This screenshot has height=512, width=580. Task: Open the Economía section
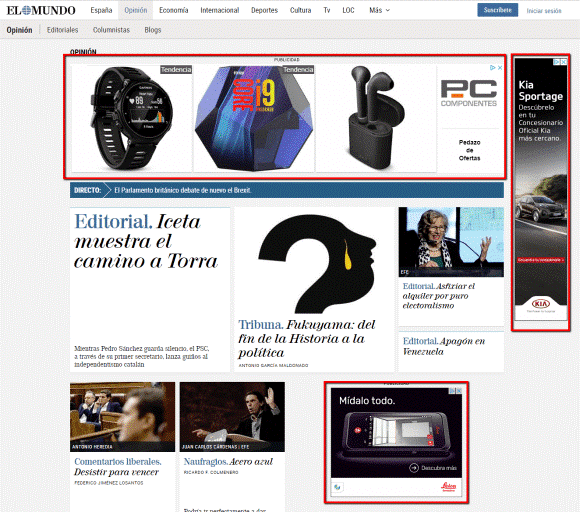tap(173, 10)
